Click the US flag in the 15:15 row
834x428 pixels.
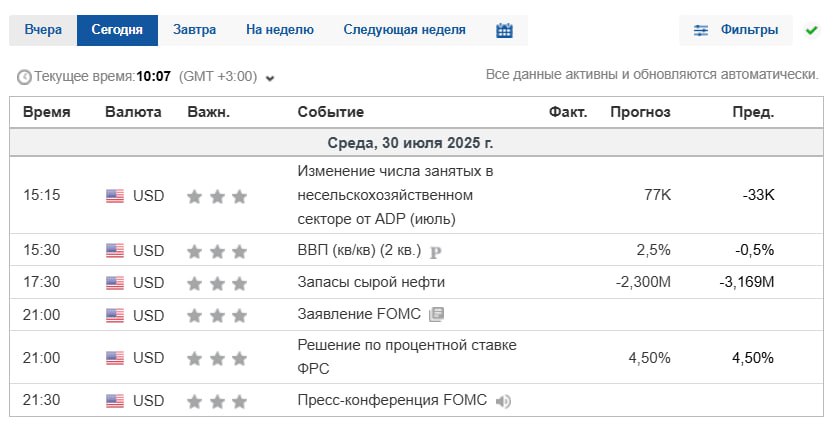(x=115, y=196)
